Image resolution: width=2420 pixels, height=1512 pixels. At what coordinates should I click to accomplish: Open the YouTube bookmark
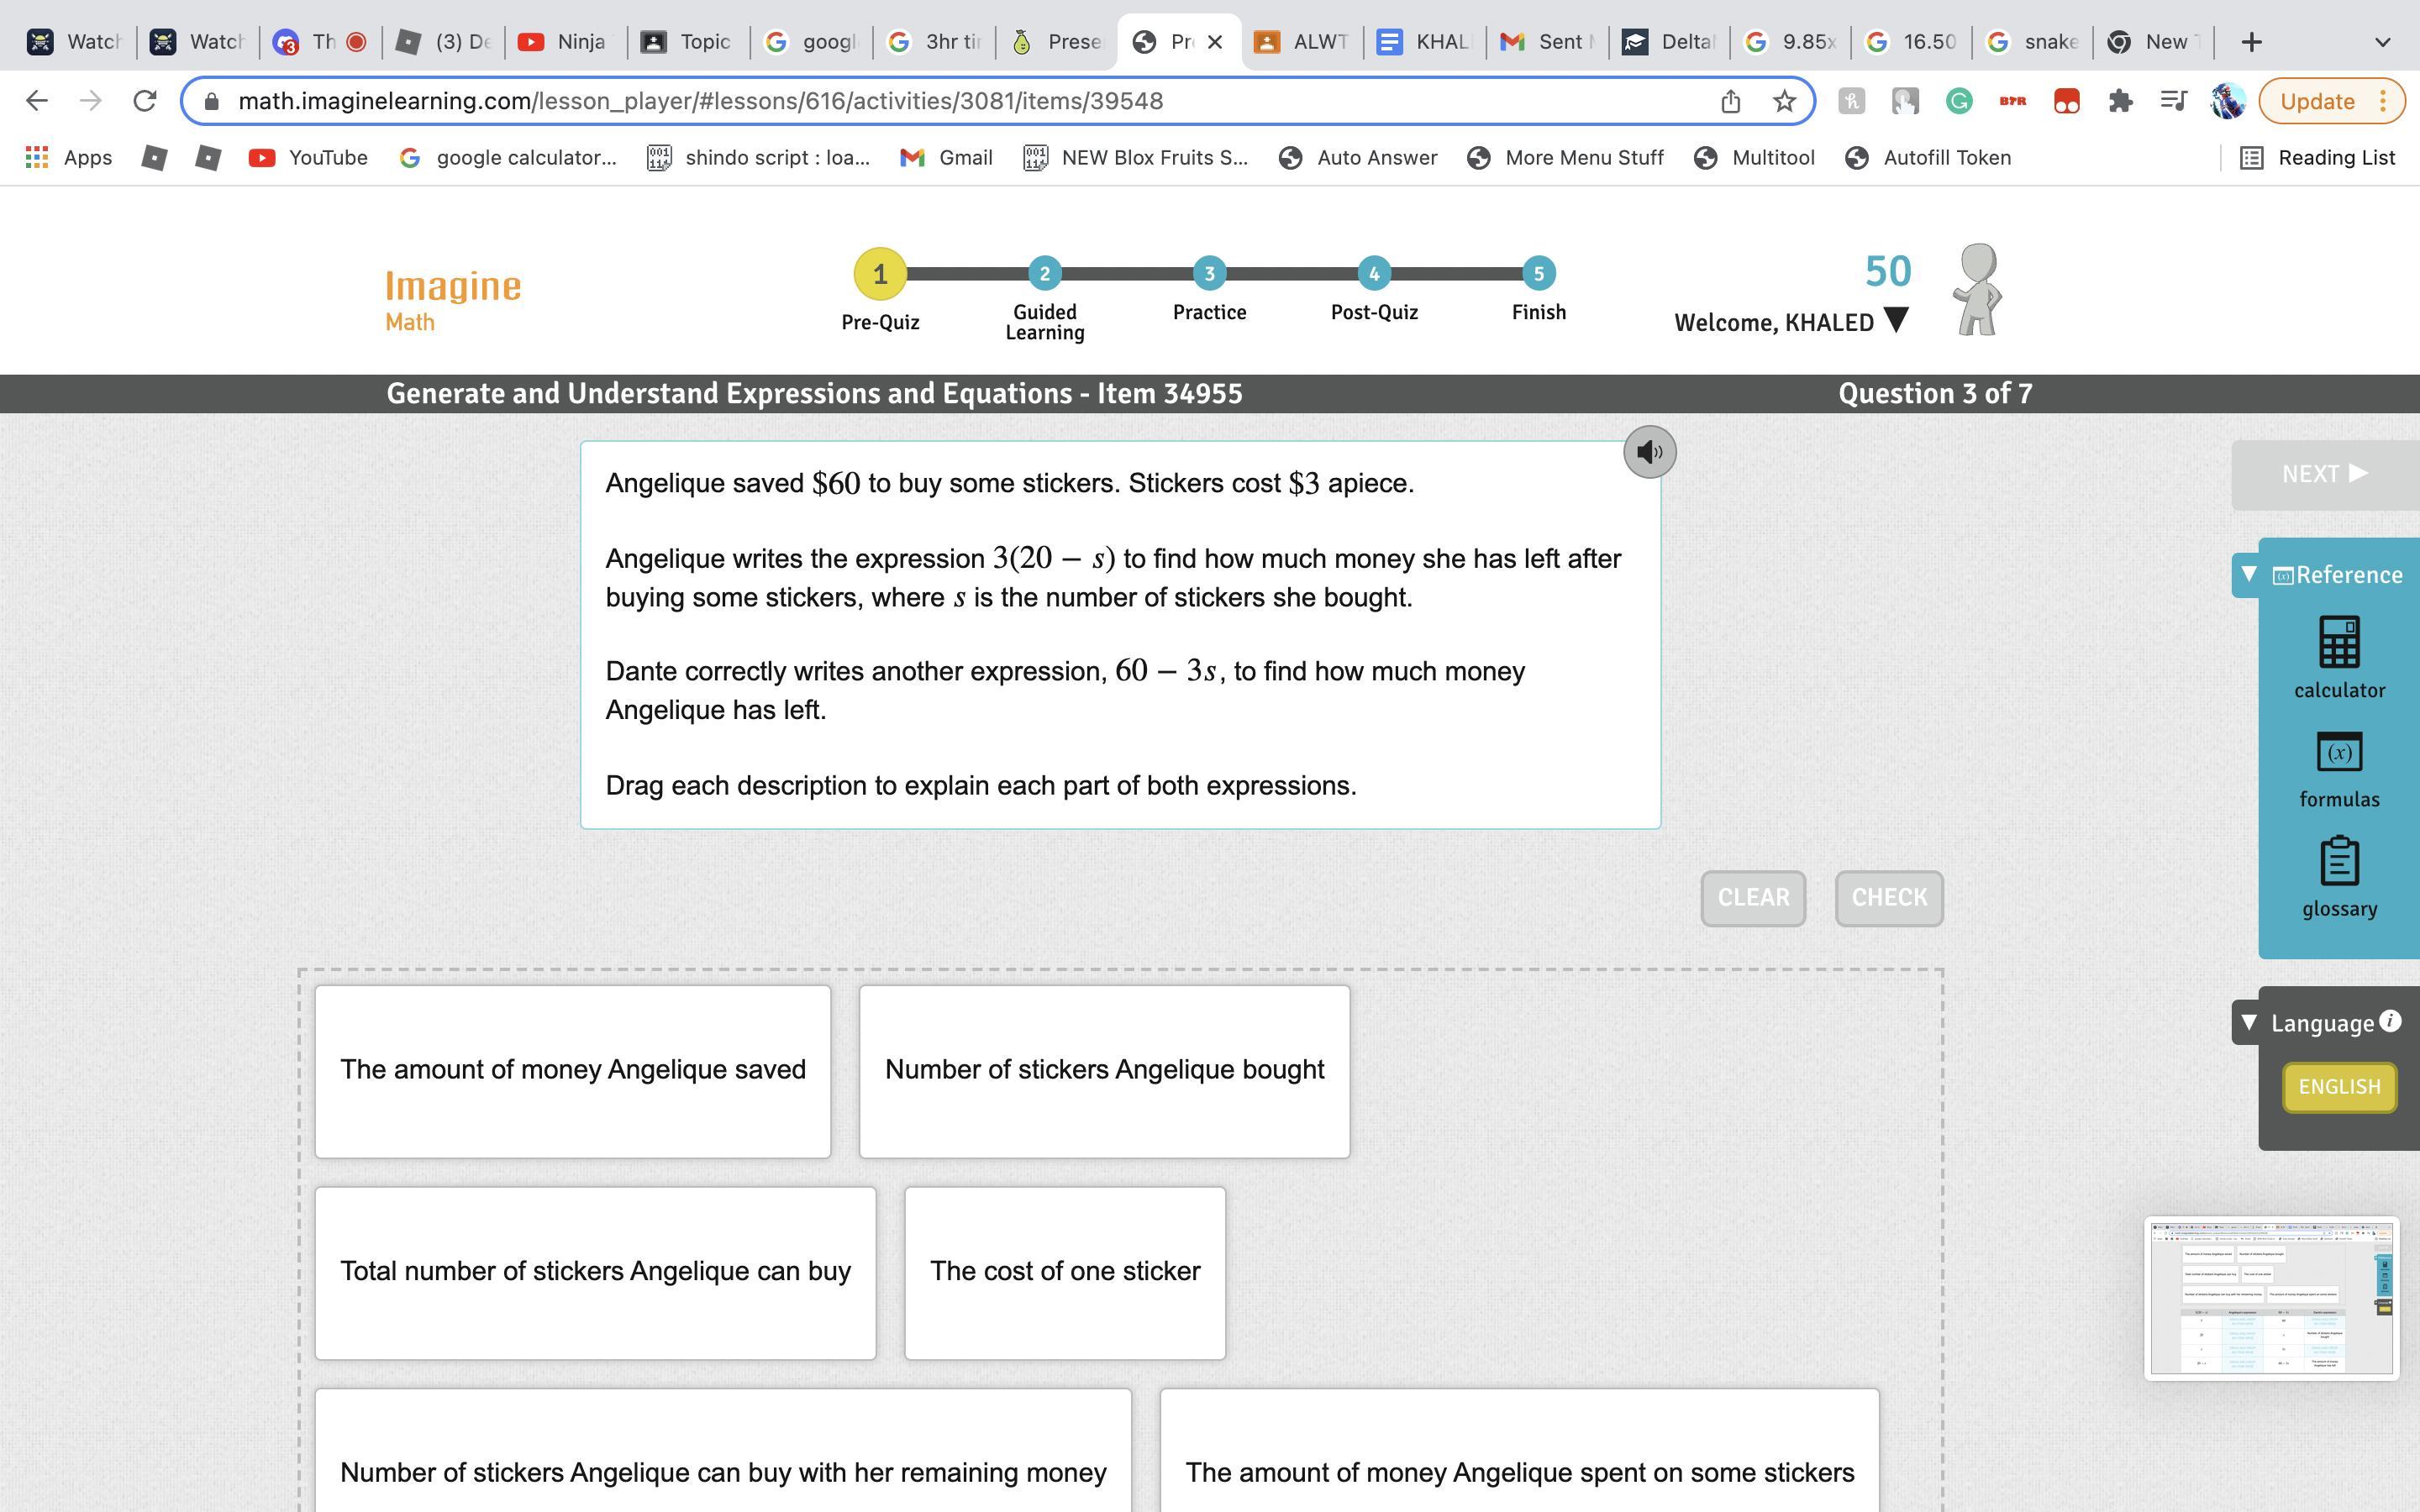(x=309, y=158)
